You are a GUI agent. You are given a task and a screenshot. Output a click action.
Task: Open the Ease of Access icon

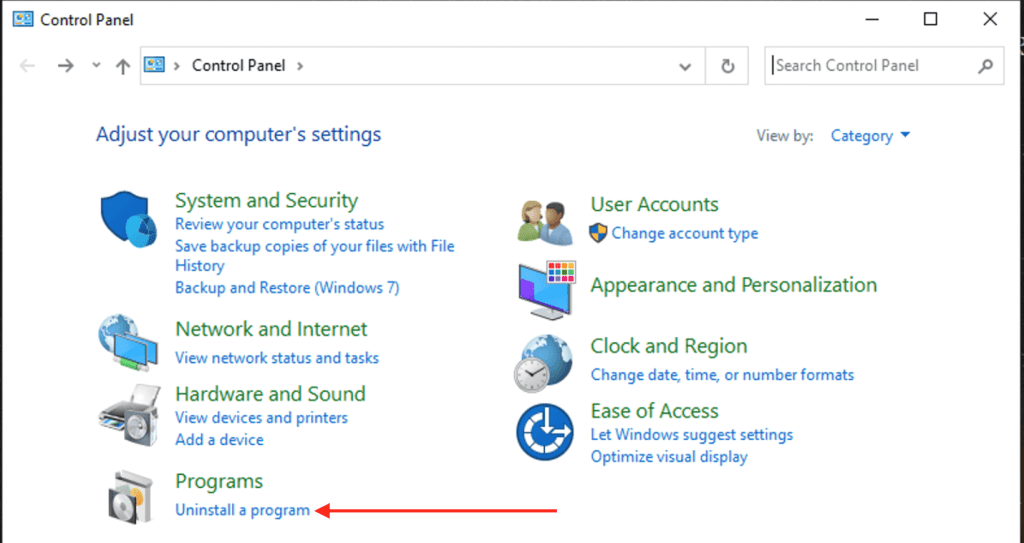tap(545, 430)
